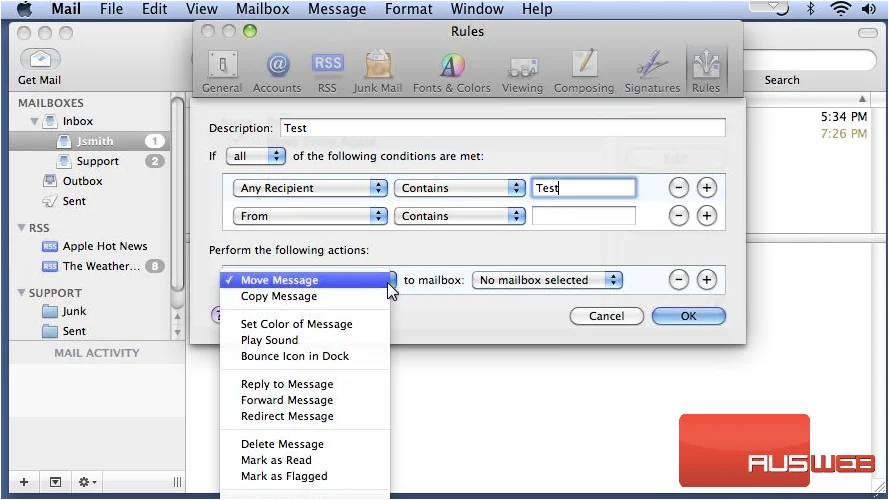Open the Junk Mail preferences pane
This screenshot has height=500, width=889.
(378, 71)
